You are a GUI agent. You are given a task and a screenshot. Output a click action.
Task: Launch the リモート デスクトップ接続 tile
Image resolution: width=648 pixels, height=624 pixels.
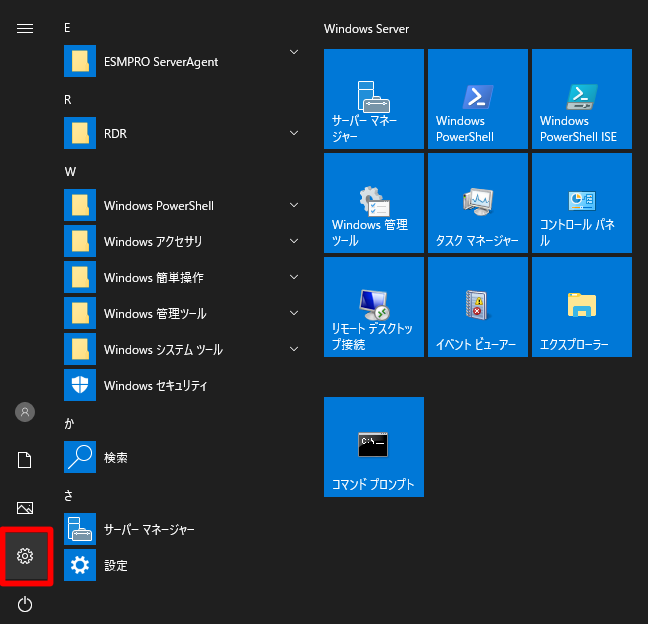tap(374, 307)
